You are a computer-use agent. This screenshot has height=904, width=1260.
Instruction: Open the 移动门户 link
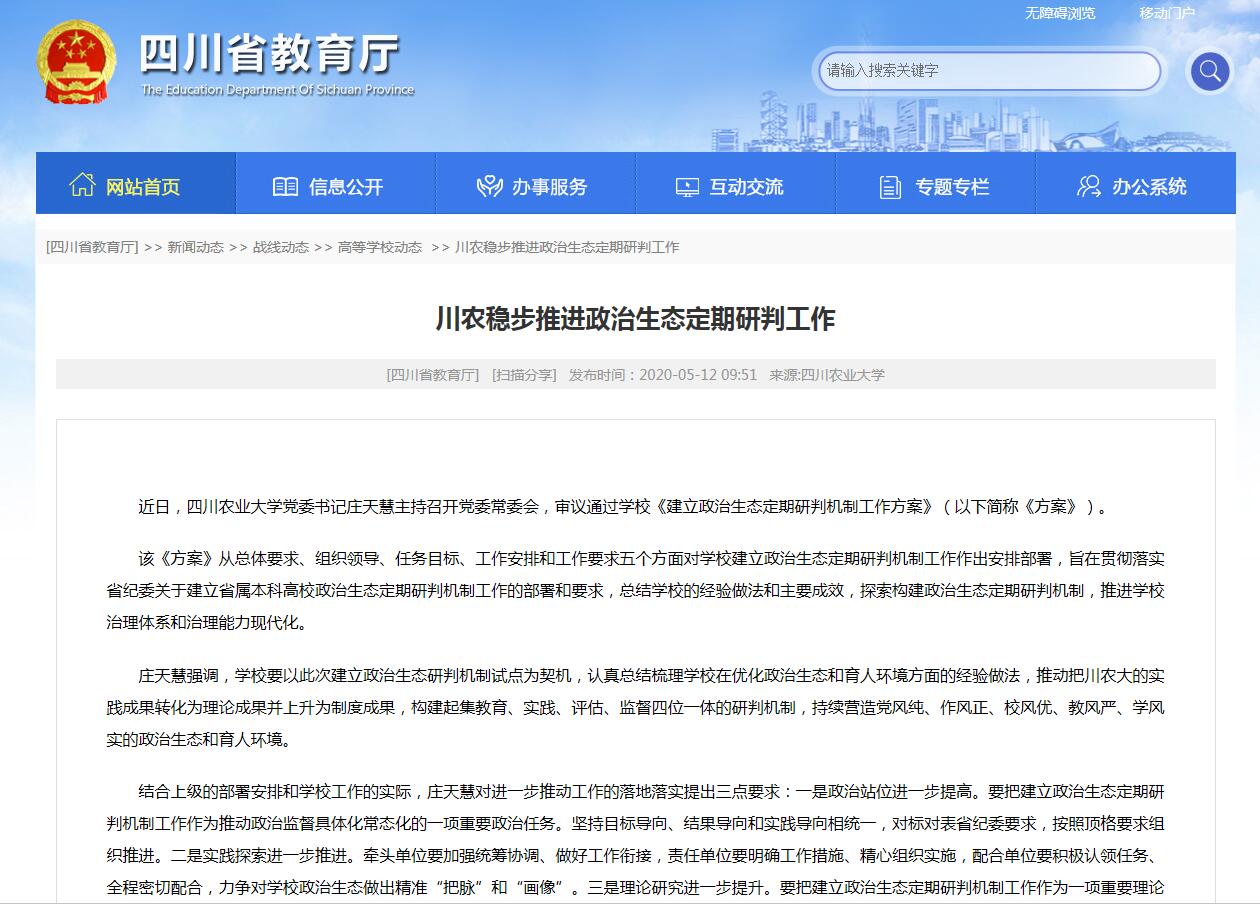[x=1167, y=13]
